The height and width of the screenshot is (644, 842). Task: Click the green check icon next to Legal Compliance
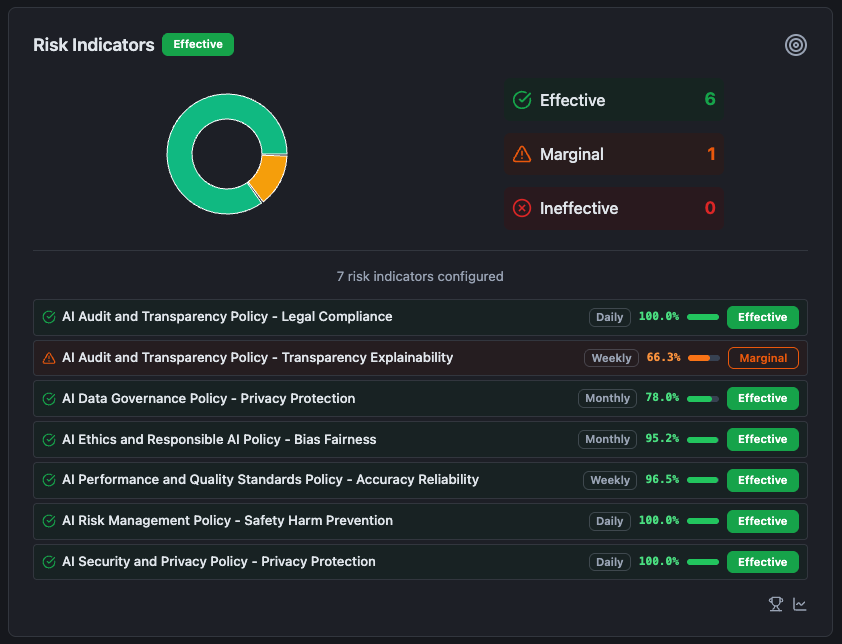[x=47, y=316]
